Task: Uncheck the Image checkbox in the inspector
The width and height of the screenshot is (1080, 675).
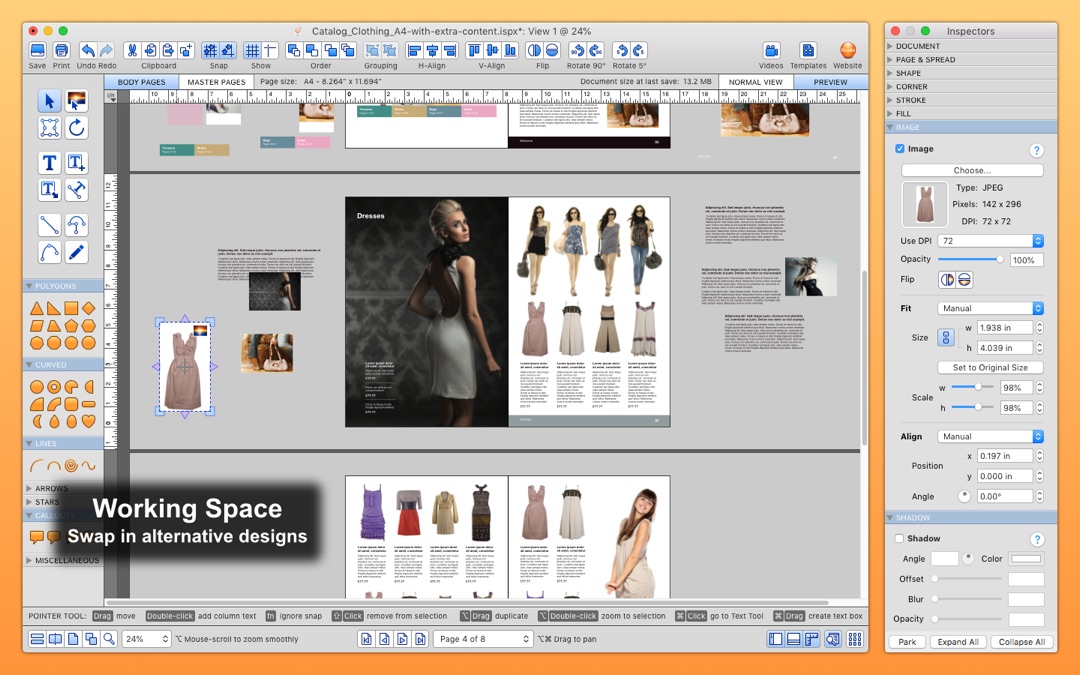Action: pyautogui.click(x=900, y=149)
